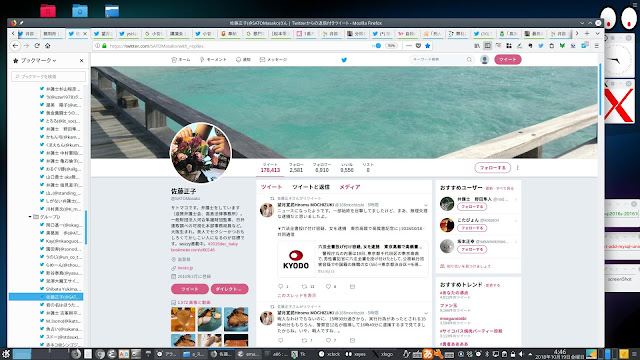640x360 pixels.
Task: Click the bookmark search field
Action: (49, 76)
